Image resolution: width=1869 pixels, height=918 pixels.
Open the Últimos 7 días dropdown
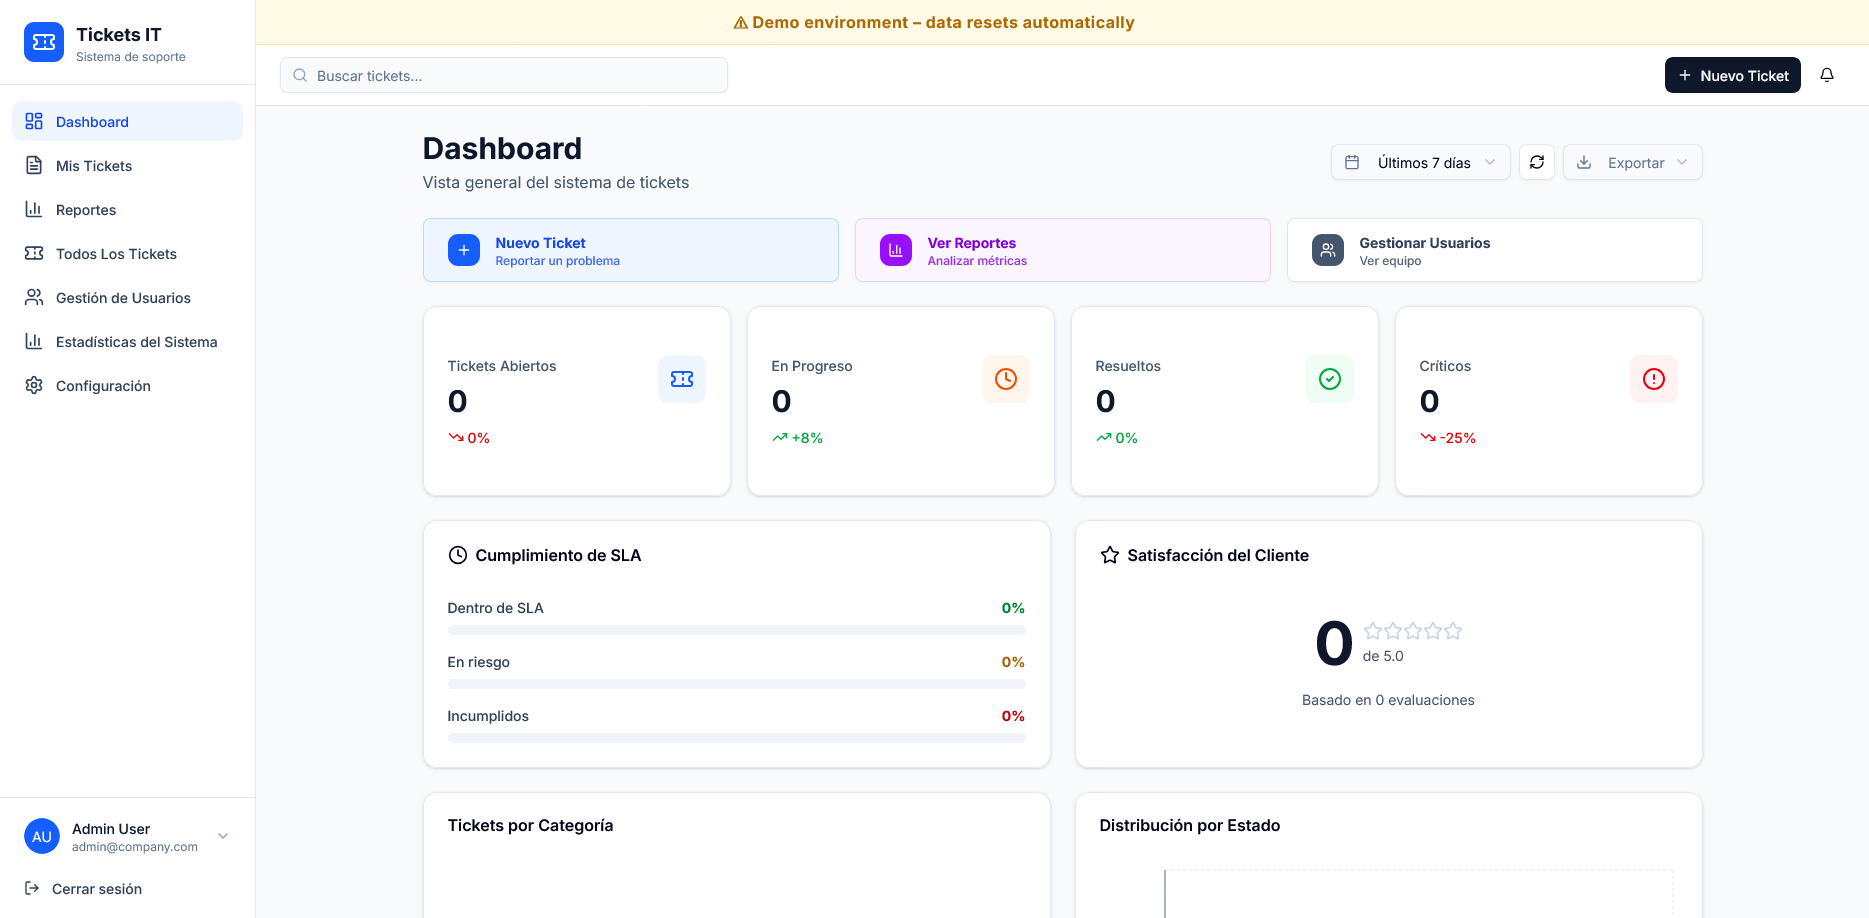[x=1420, y=162]
